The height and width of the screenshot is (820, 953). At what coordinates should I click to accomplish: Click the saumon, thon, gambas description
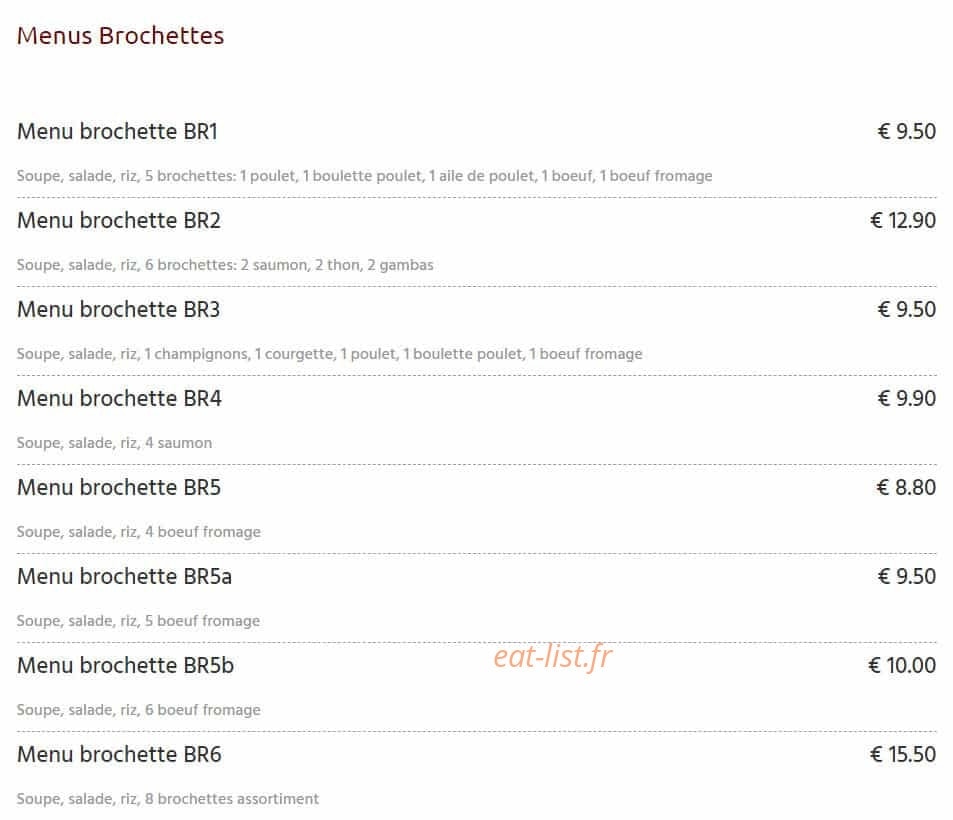[225, 265]
